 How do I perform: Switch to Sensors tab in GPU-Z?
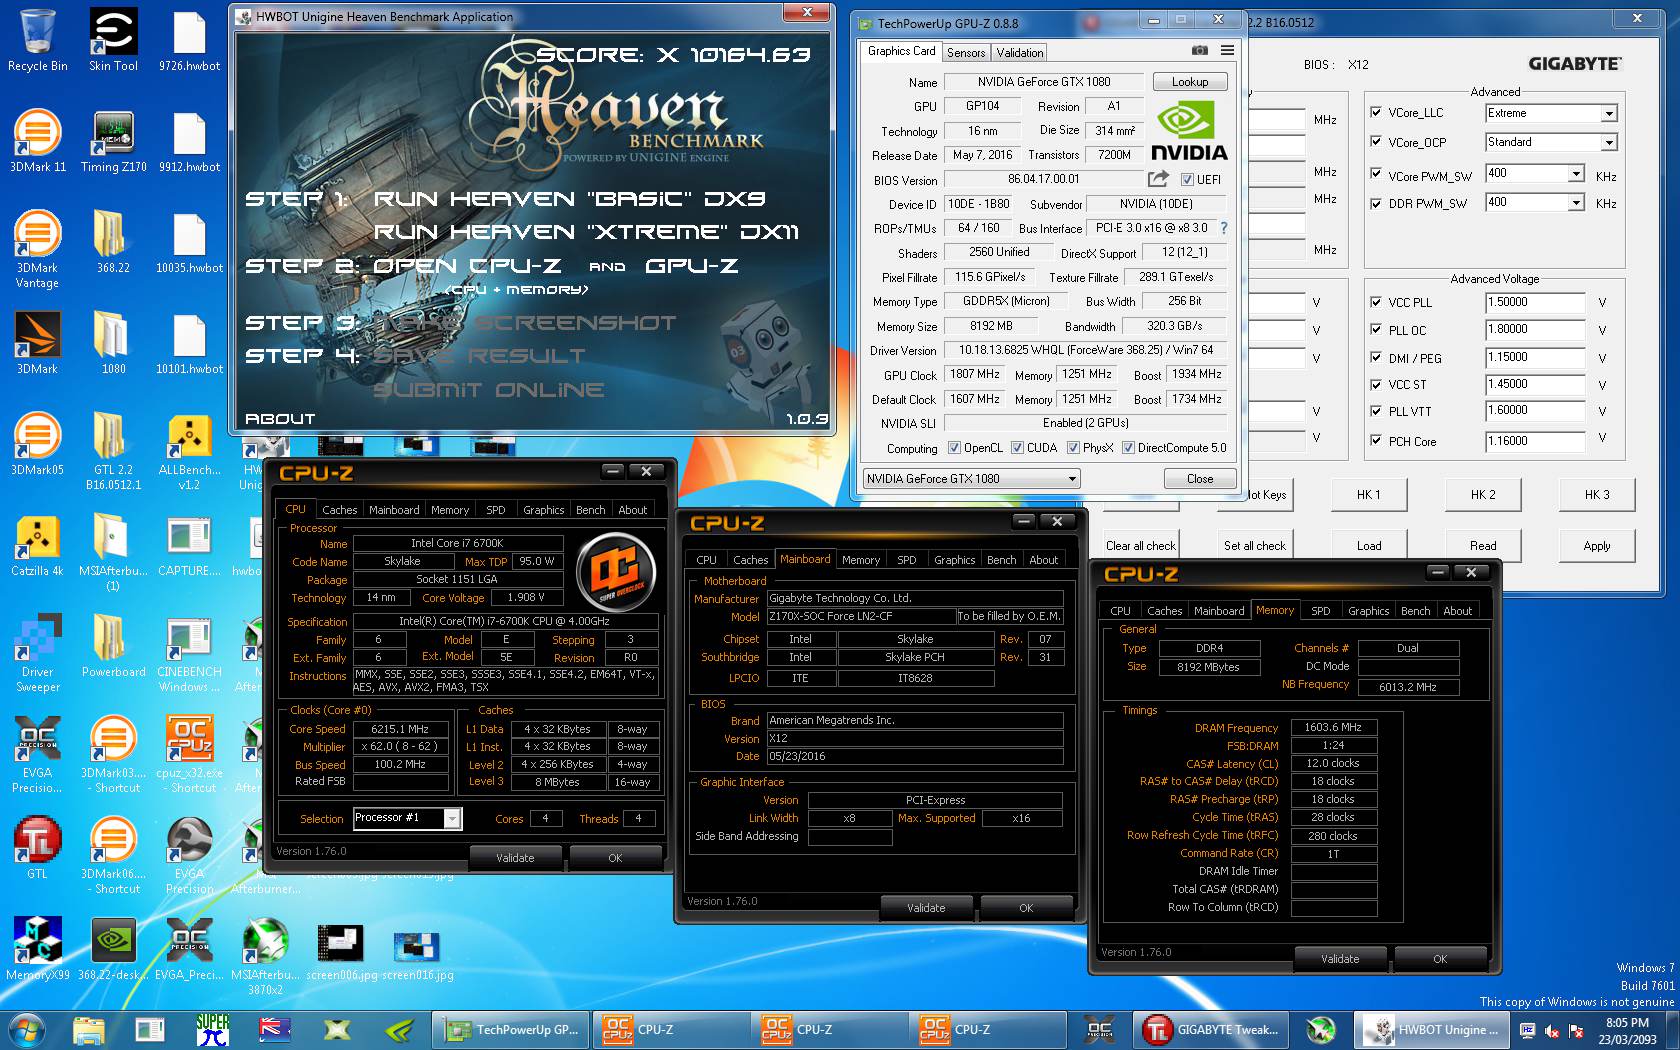966,53
